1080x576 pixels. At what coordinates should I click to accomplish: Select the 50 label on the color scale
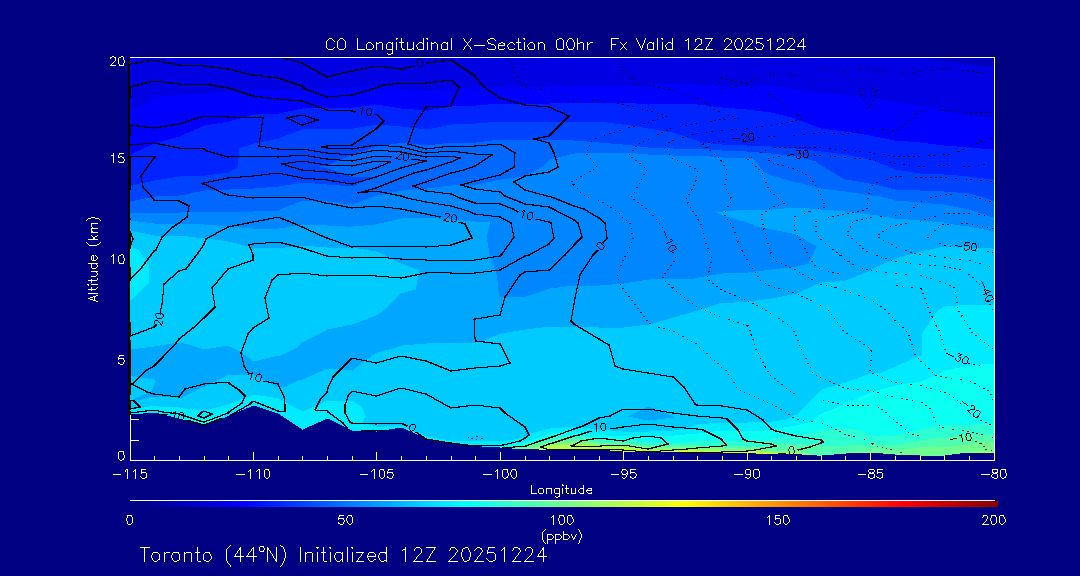[345, 520]
